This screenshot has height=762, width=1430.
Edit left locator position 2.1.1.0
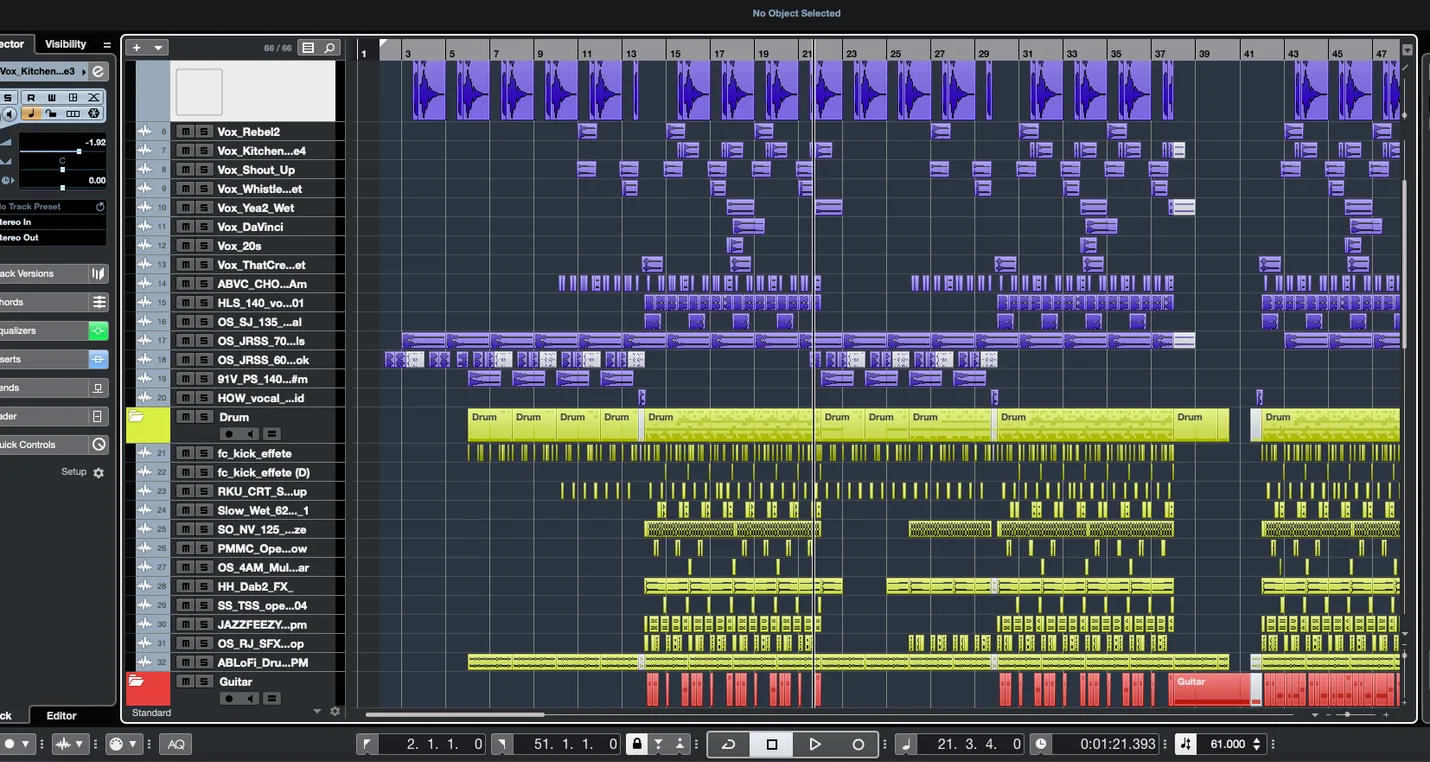[x=432, y=744]
